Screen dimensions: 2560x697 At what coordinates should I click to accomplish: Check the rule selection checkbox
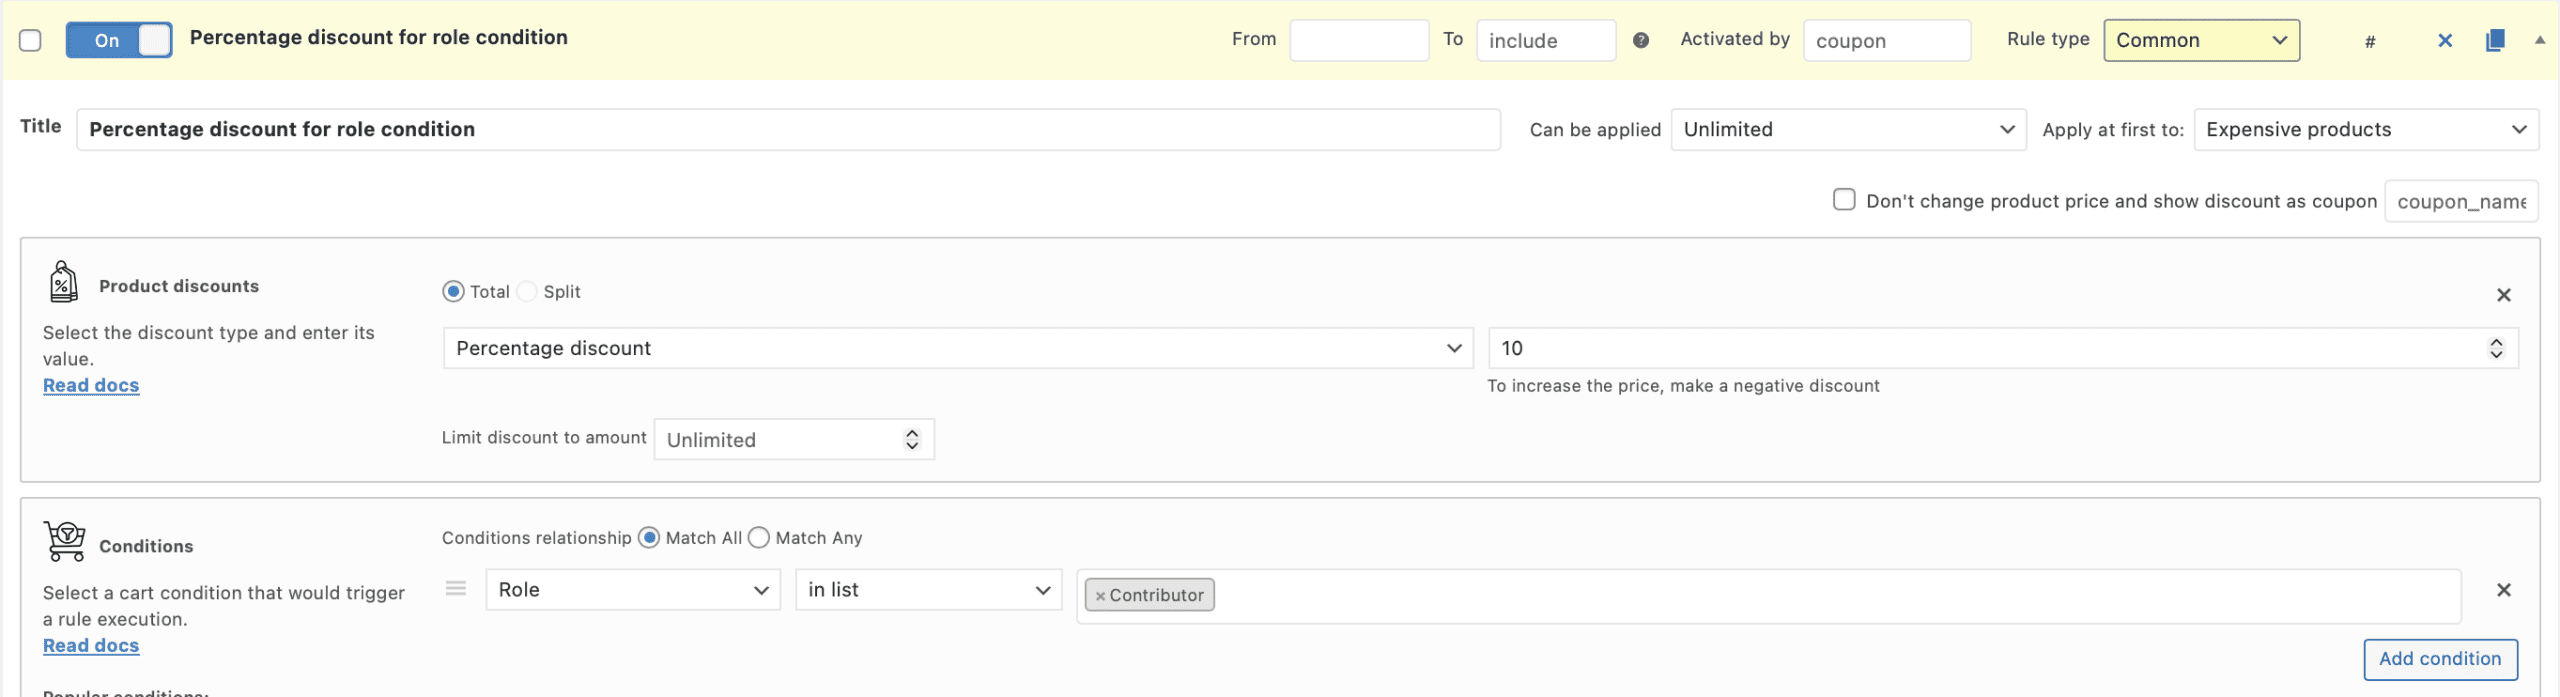click(31, 40)
